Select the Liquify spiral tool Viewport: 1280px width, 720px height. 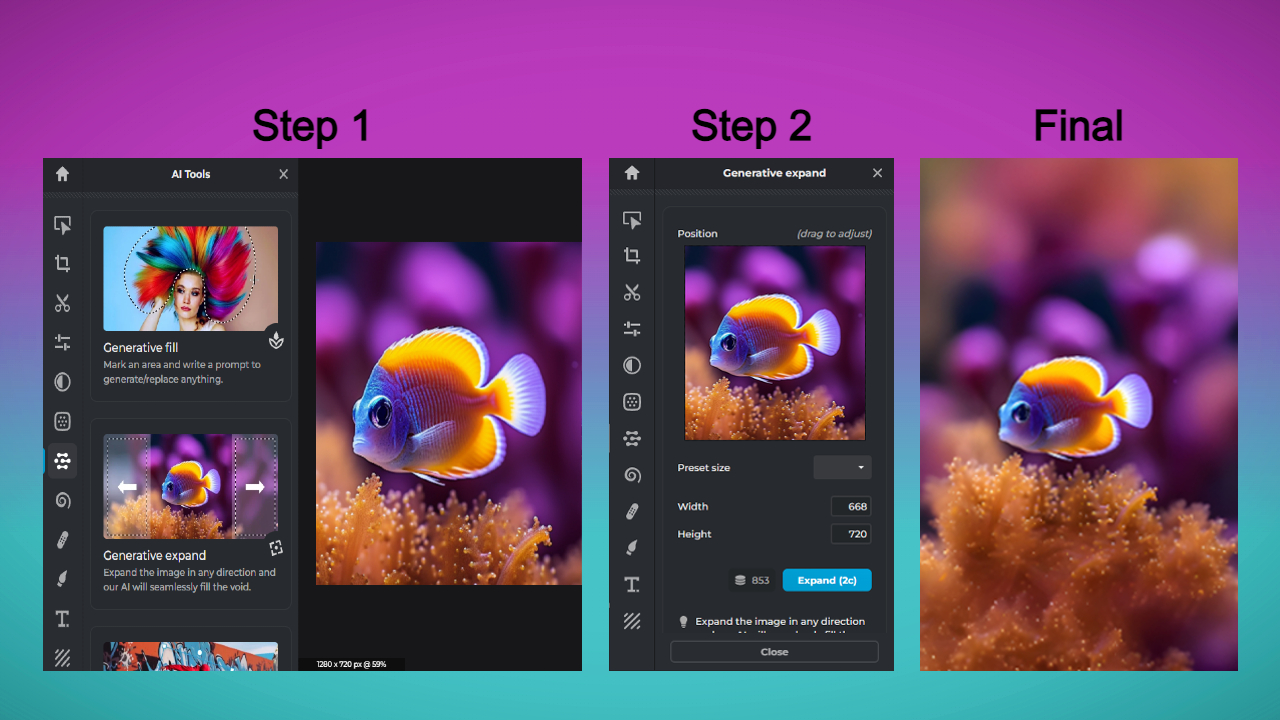pyautogui.click(x=62, y=500)
